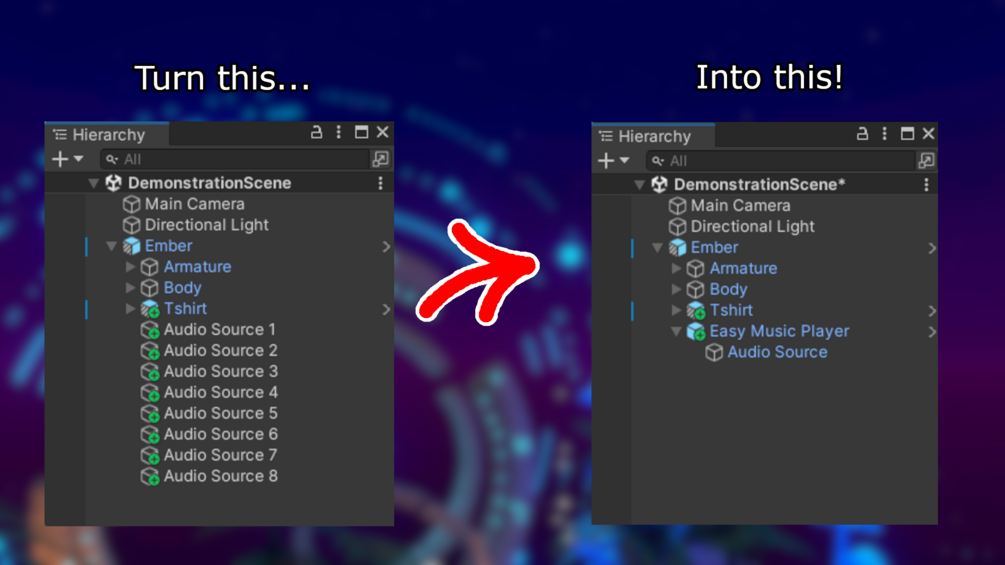Open Easy Music Player prefab via right arrow
This screenshot has width=1005, height=565.
(x=932, y=332)
